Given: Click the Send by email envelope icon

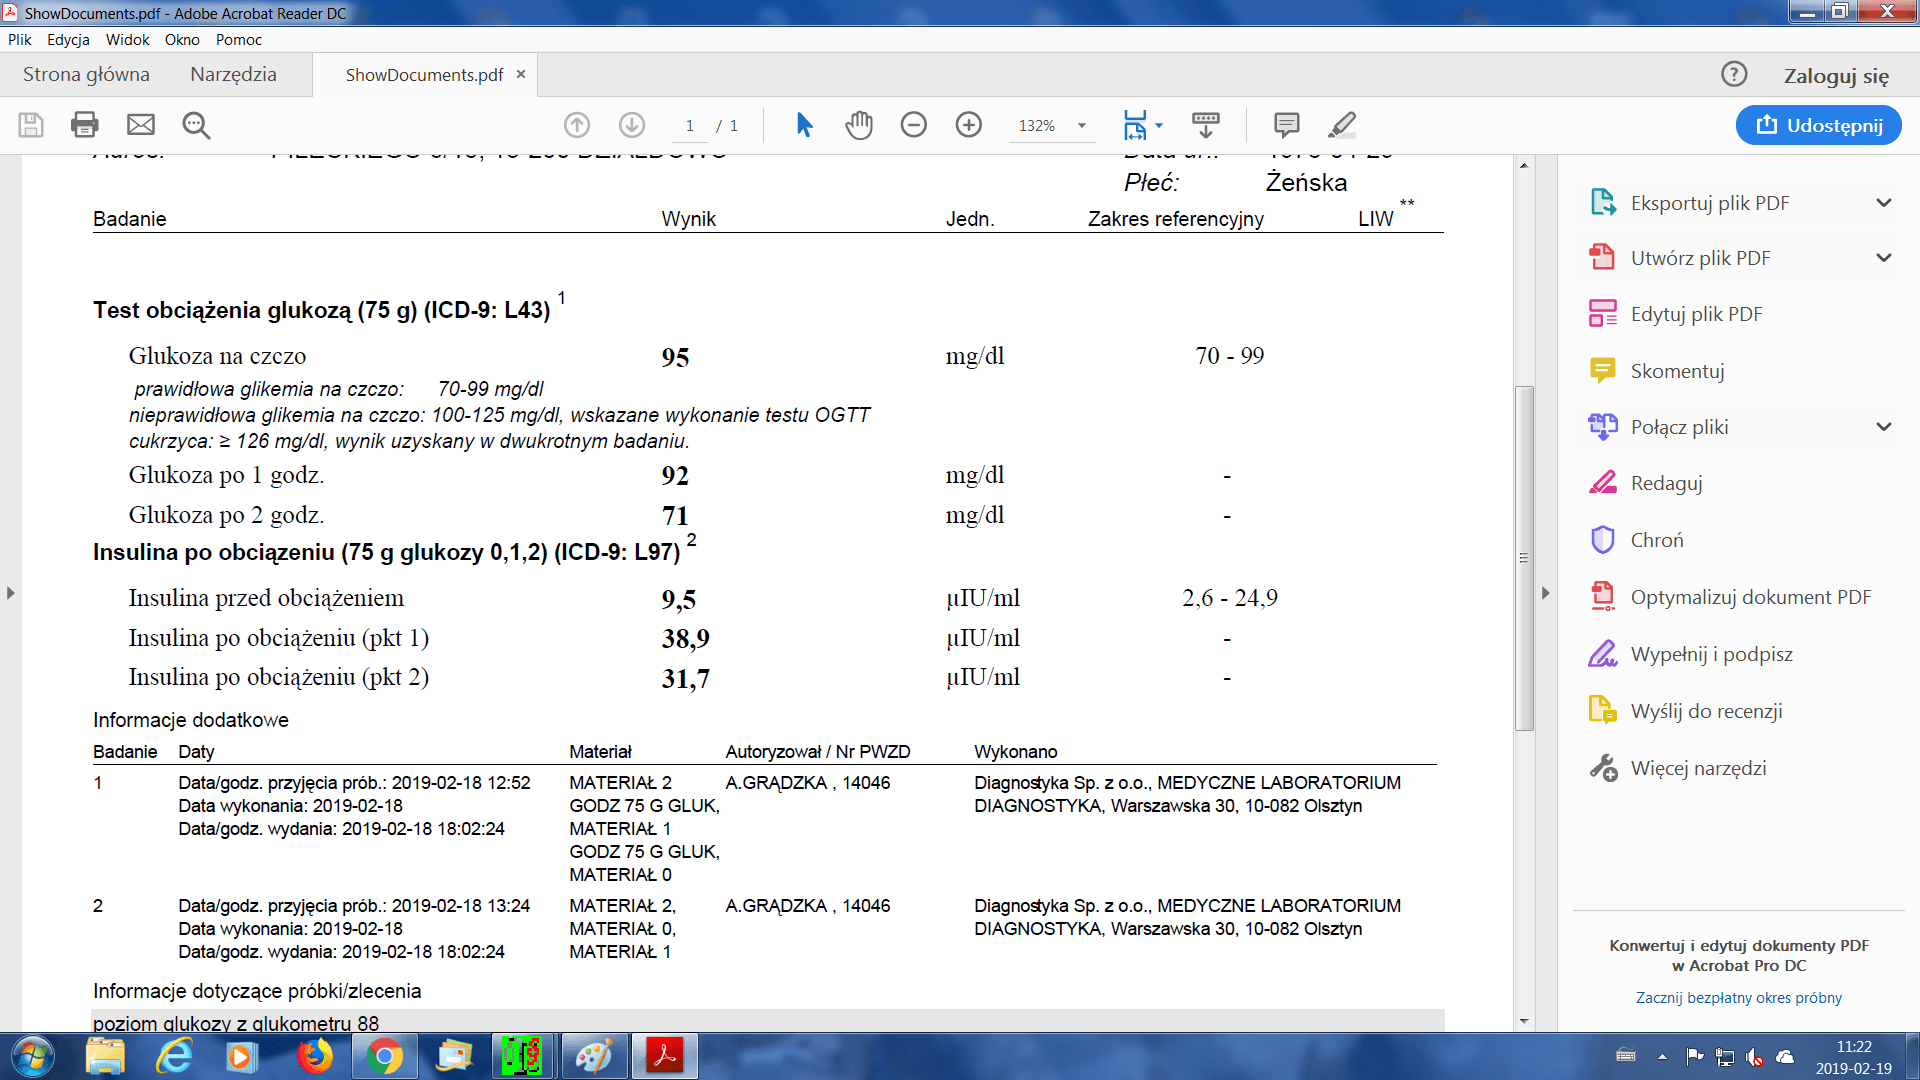Looking at the screenshot, I should [x=141, y=125].
